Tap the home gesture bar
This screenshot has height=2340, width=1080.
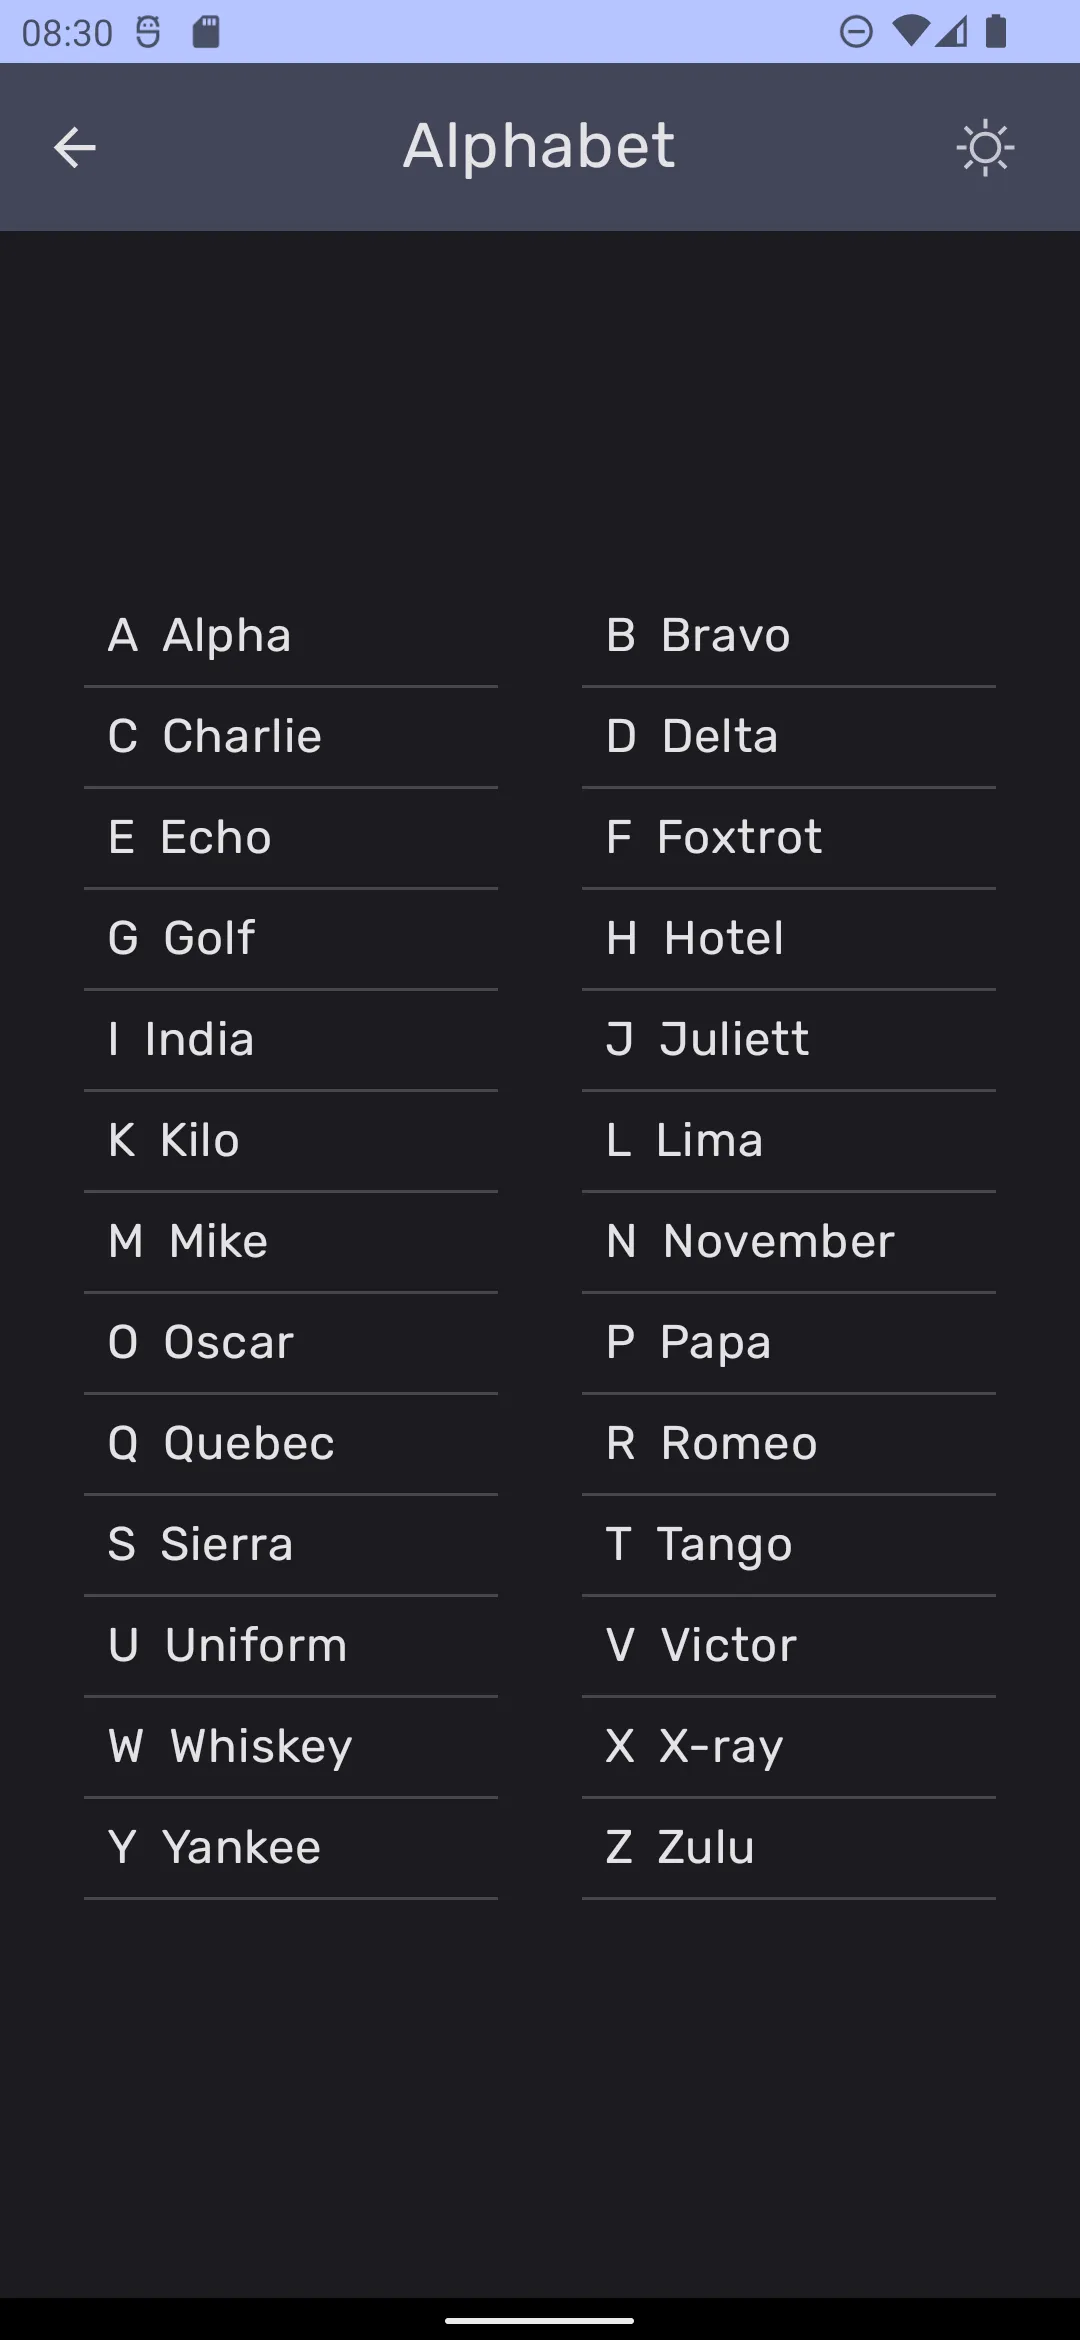(540, 2320)
